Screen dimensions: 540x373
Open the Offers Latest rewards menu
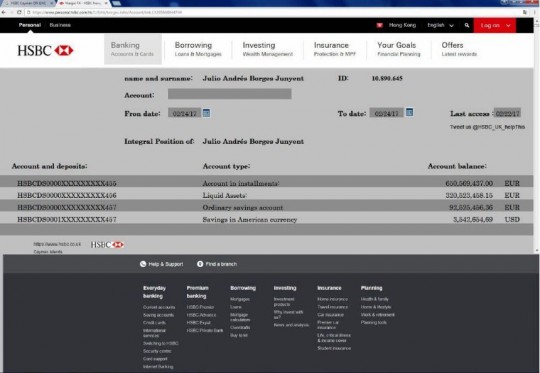tap(459, 49)
